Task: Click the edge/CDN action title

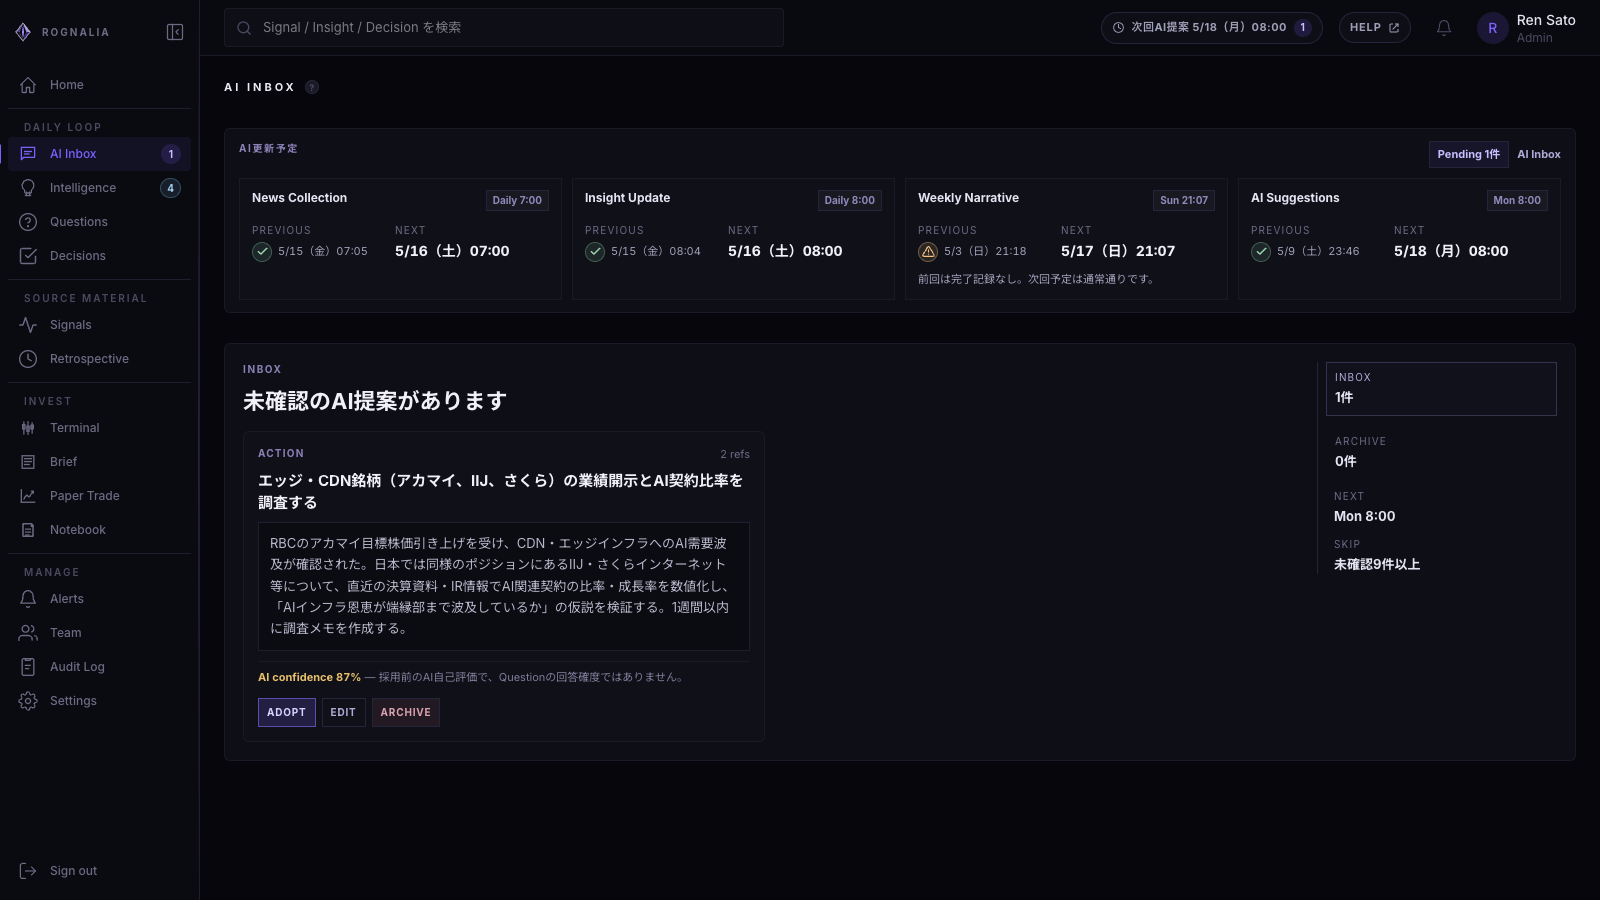Action: coord(500,492)
